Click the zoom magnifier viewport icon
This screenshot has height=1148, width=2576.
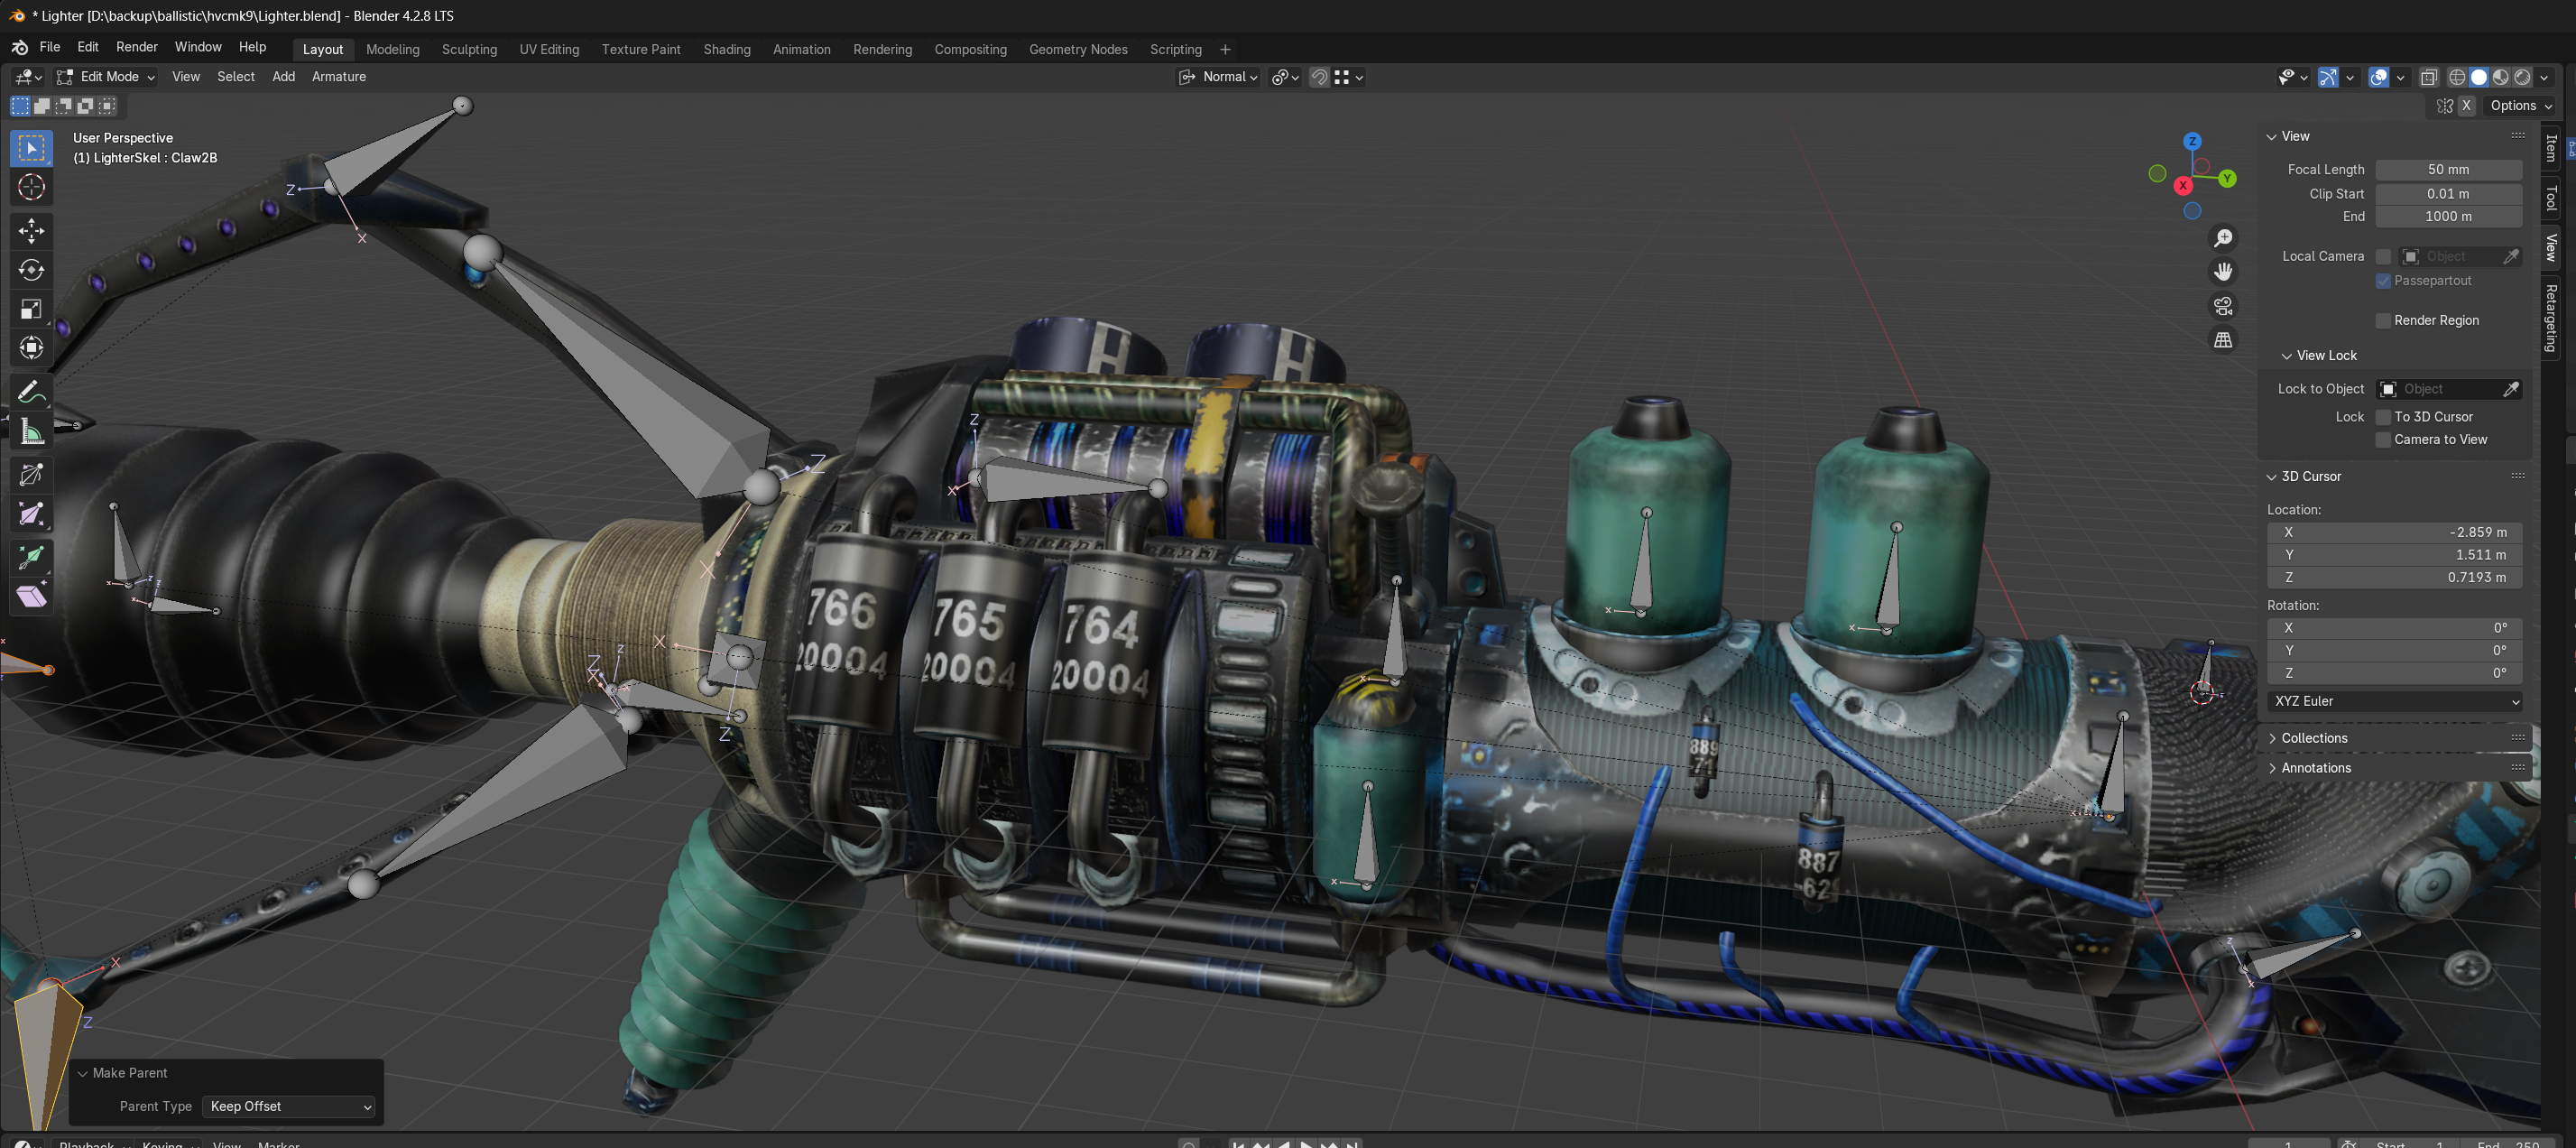point(2222,238)
